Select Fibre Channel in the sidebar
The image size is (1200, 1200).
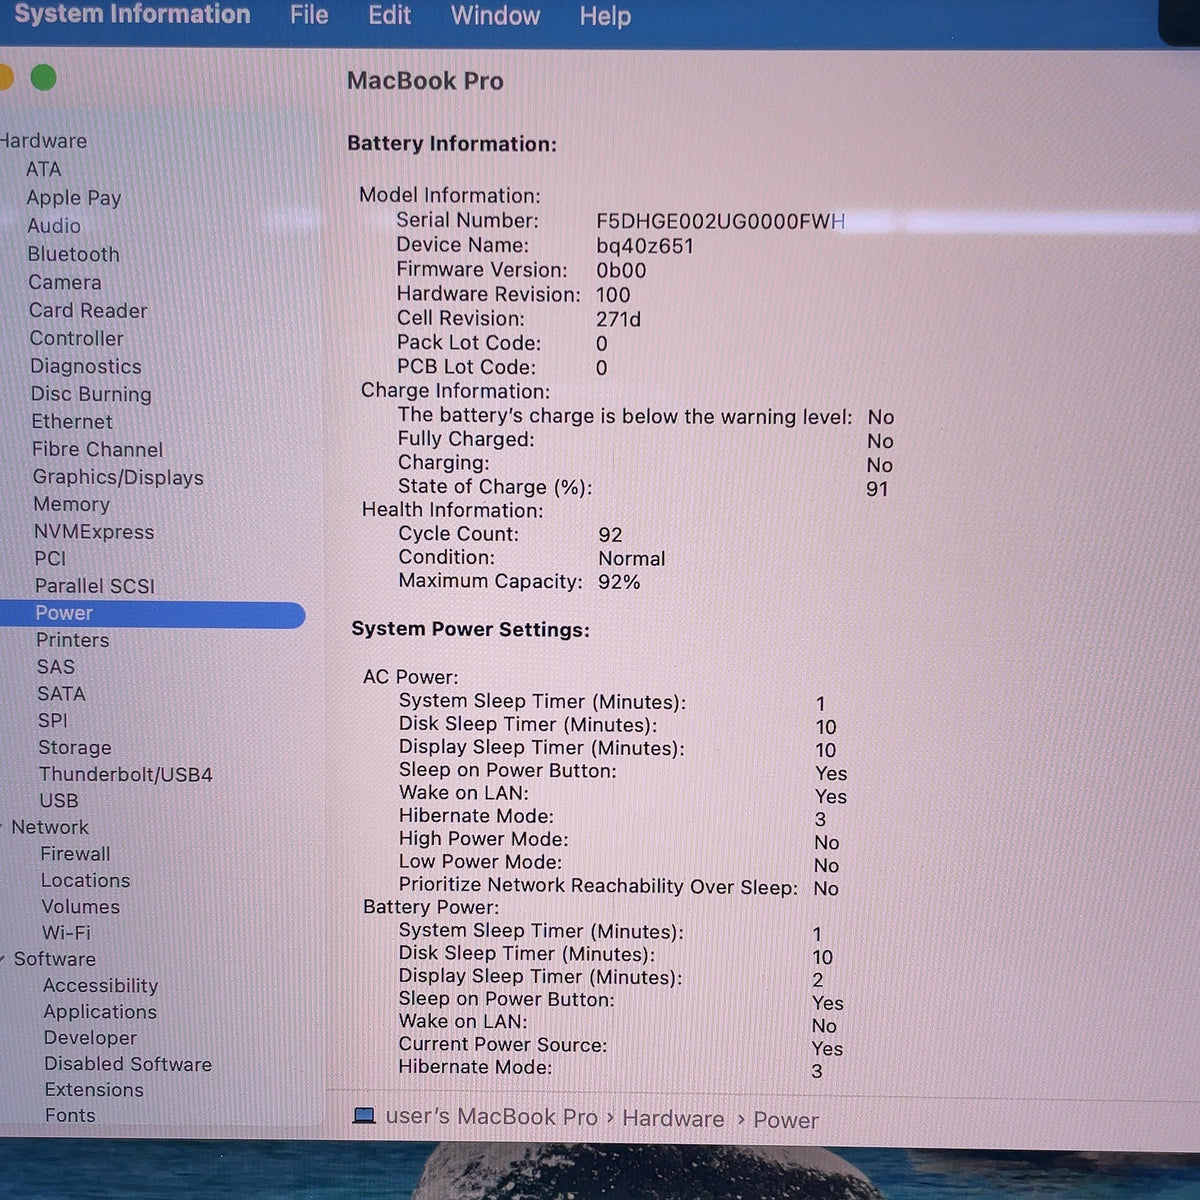coord(97,450)
